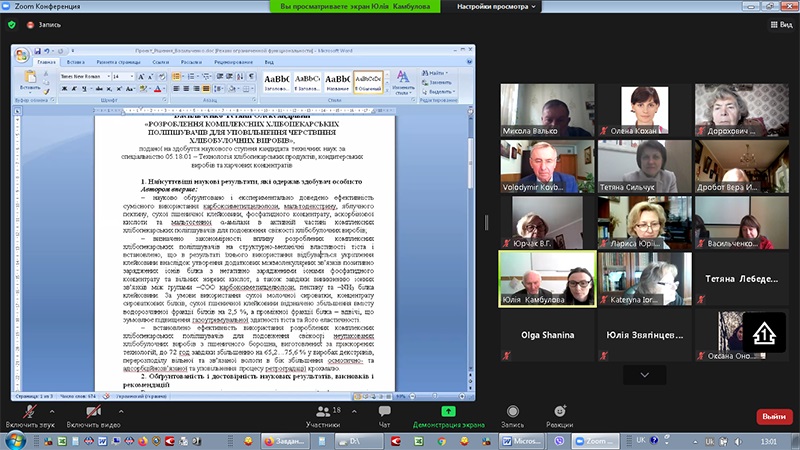800x450 pixels.
Task: Apply the Название style from gallery
Action: (337, 82)
